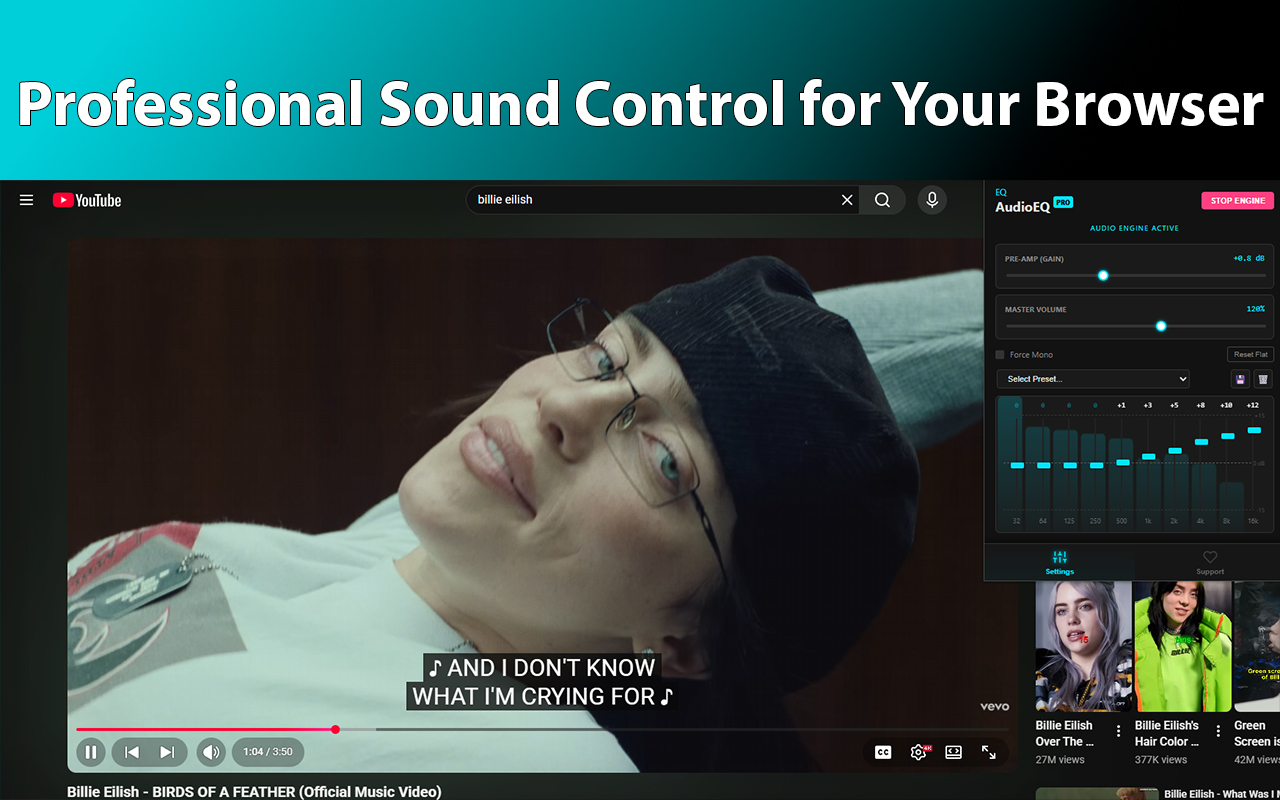The width and height of the screenshot is (1280, 800).
Task: Click the 120% master volume value
Action: (1255, 309)
